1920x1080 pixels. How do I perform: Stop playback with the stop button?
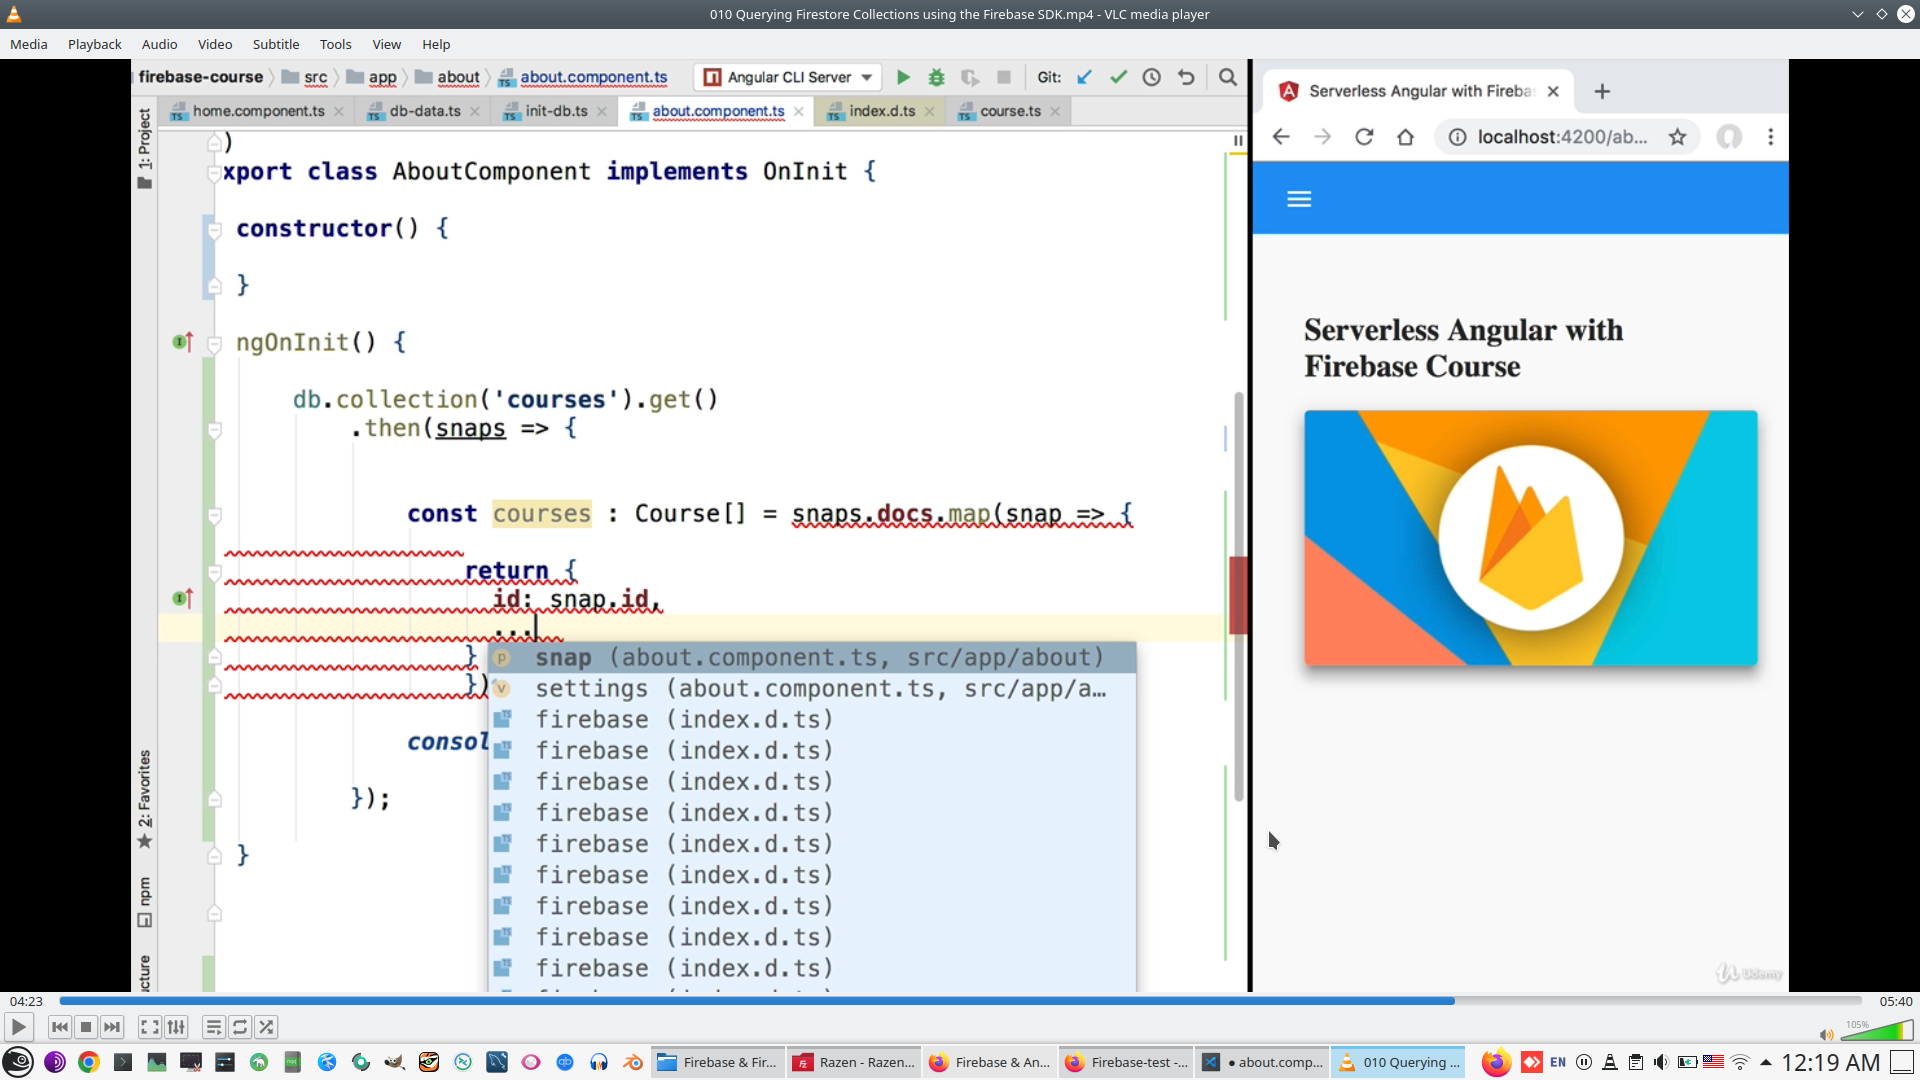pos(86,1027)
